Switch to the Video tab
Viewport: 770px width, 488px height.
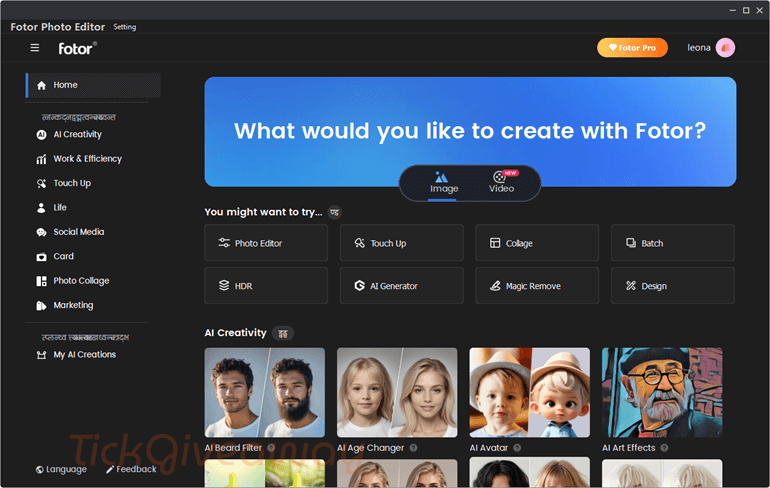coord(502,182)
